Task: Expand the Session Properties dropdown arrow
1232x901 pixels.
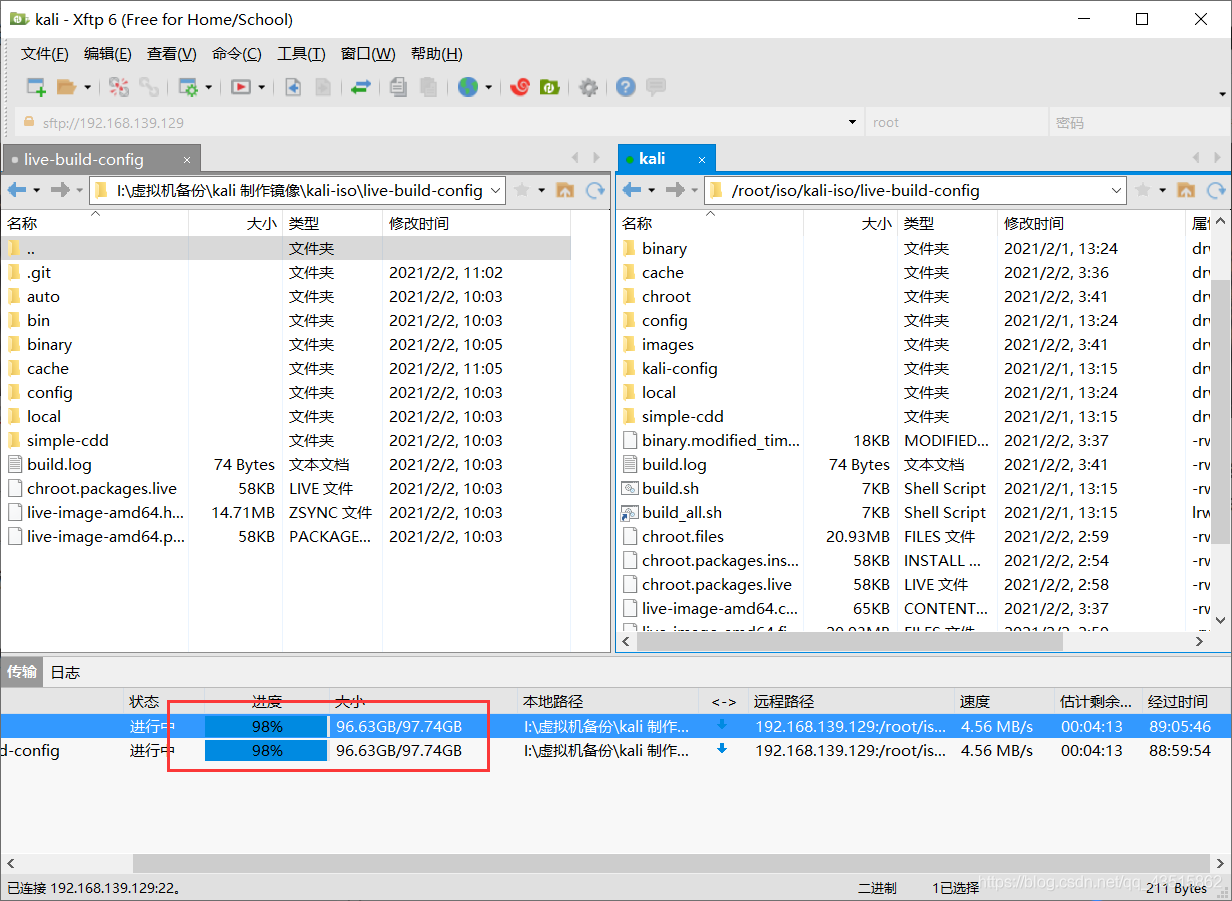Action: tap(209, 87)
